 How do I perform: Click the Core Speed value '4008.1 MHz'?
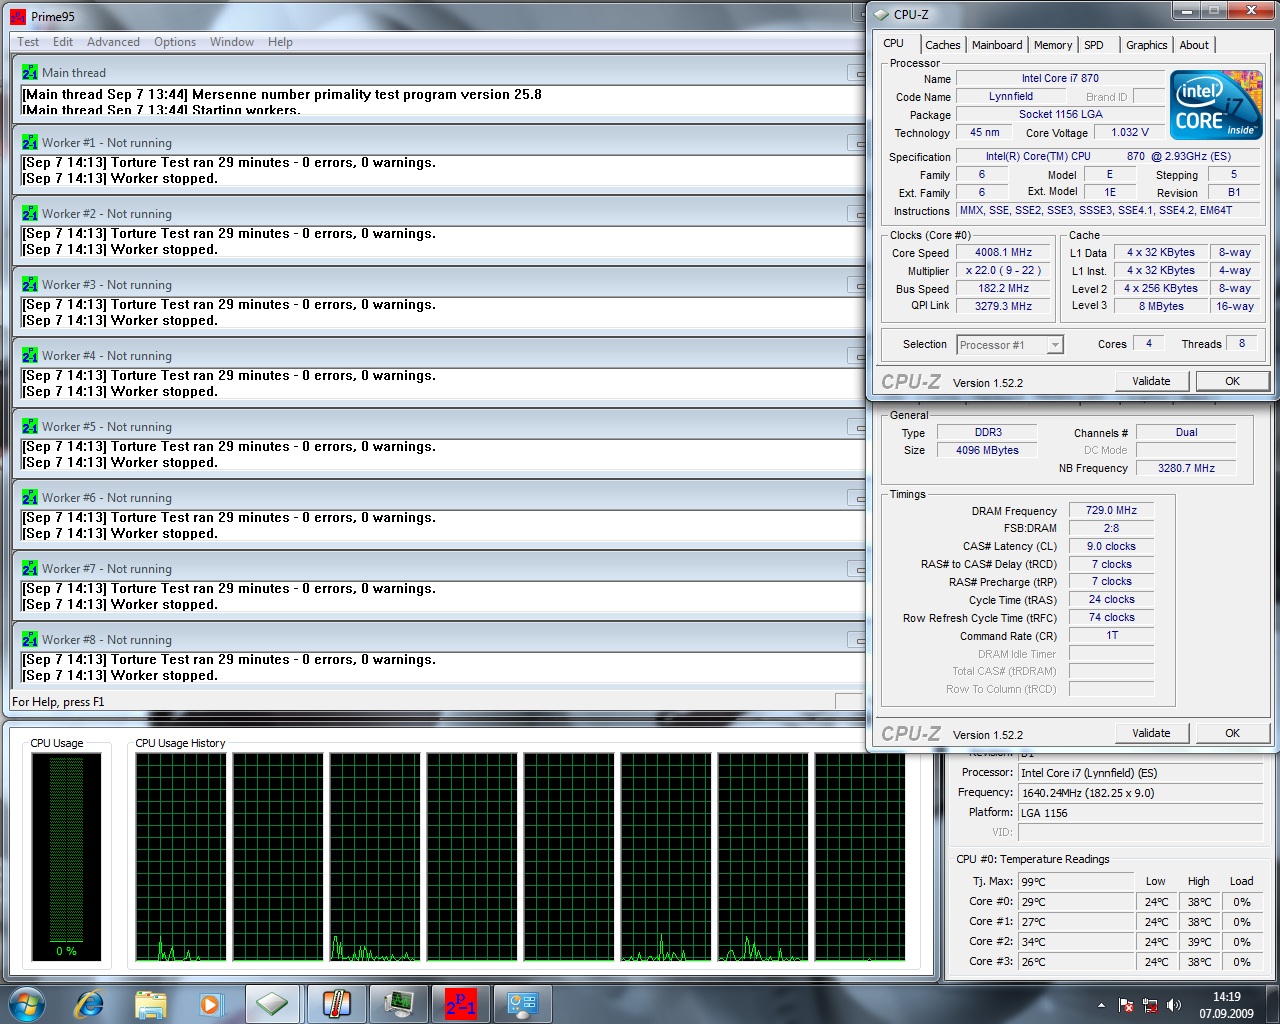[x=1003, y=253]
